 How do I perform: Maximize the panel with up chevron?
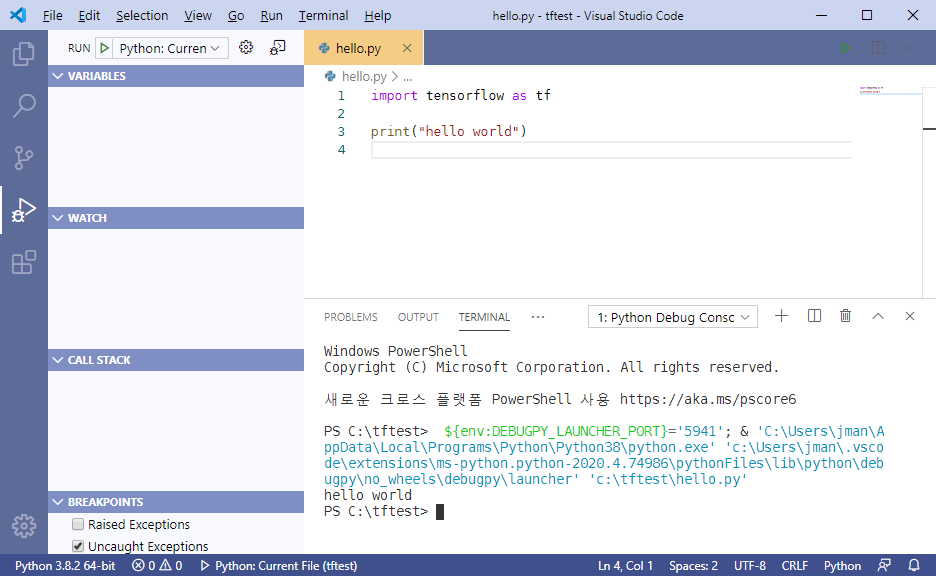(878, 316)
